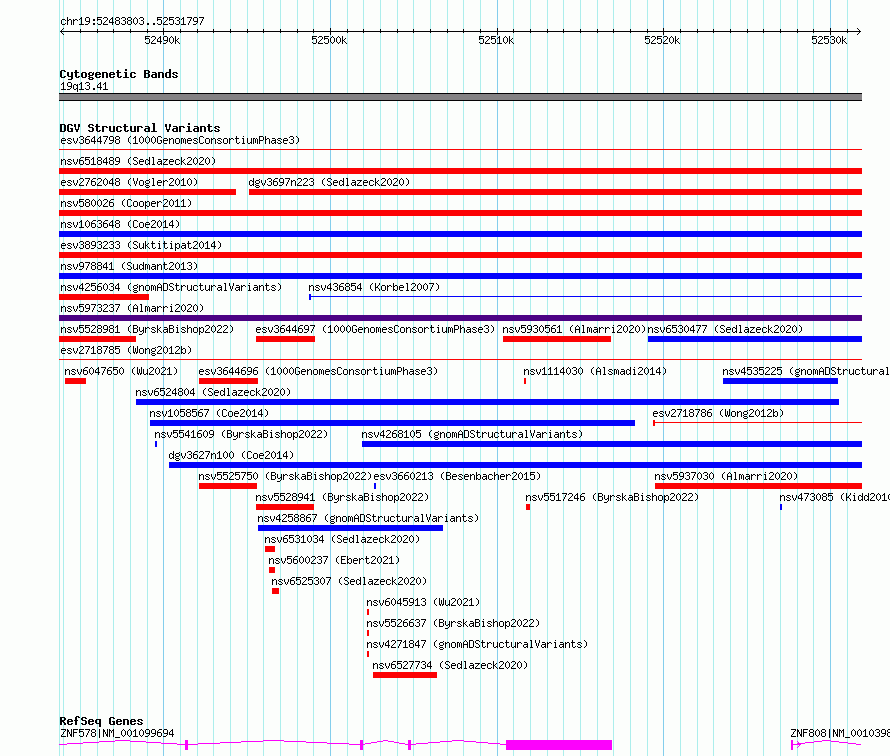Click the ruler's right scroll arrow
Screen dimensions: 890x756
[859, 31]
